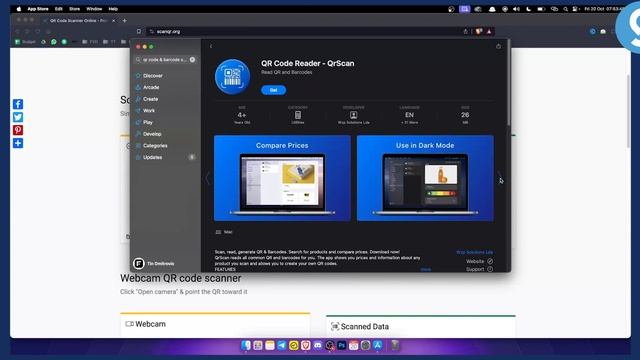Click the Brave Rewards triangle icon

click(489, 31)
